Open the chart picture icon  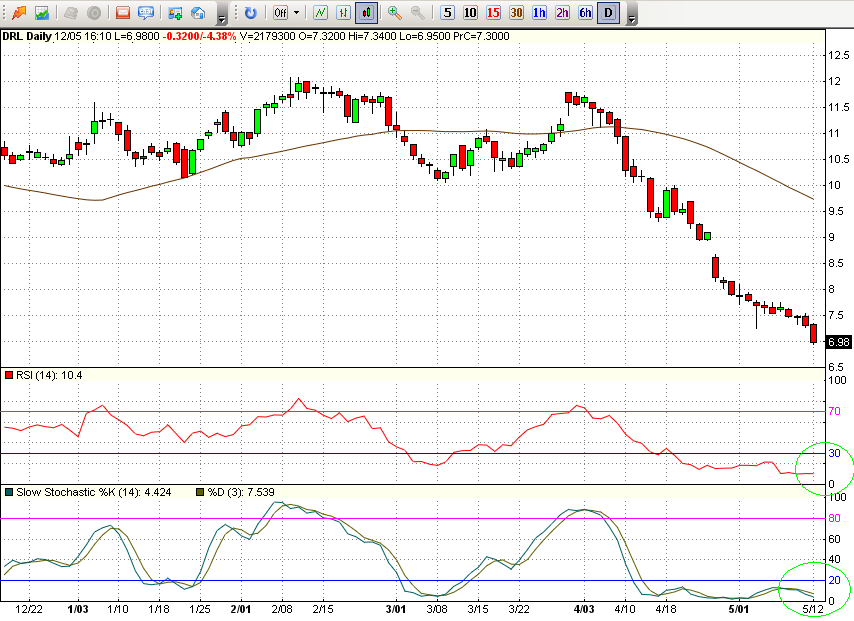click(x=42, y=13)
